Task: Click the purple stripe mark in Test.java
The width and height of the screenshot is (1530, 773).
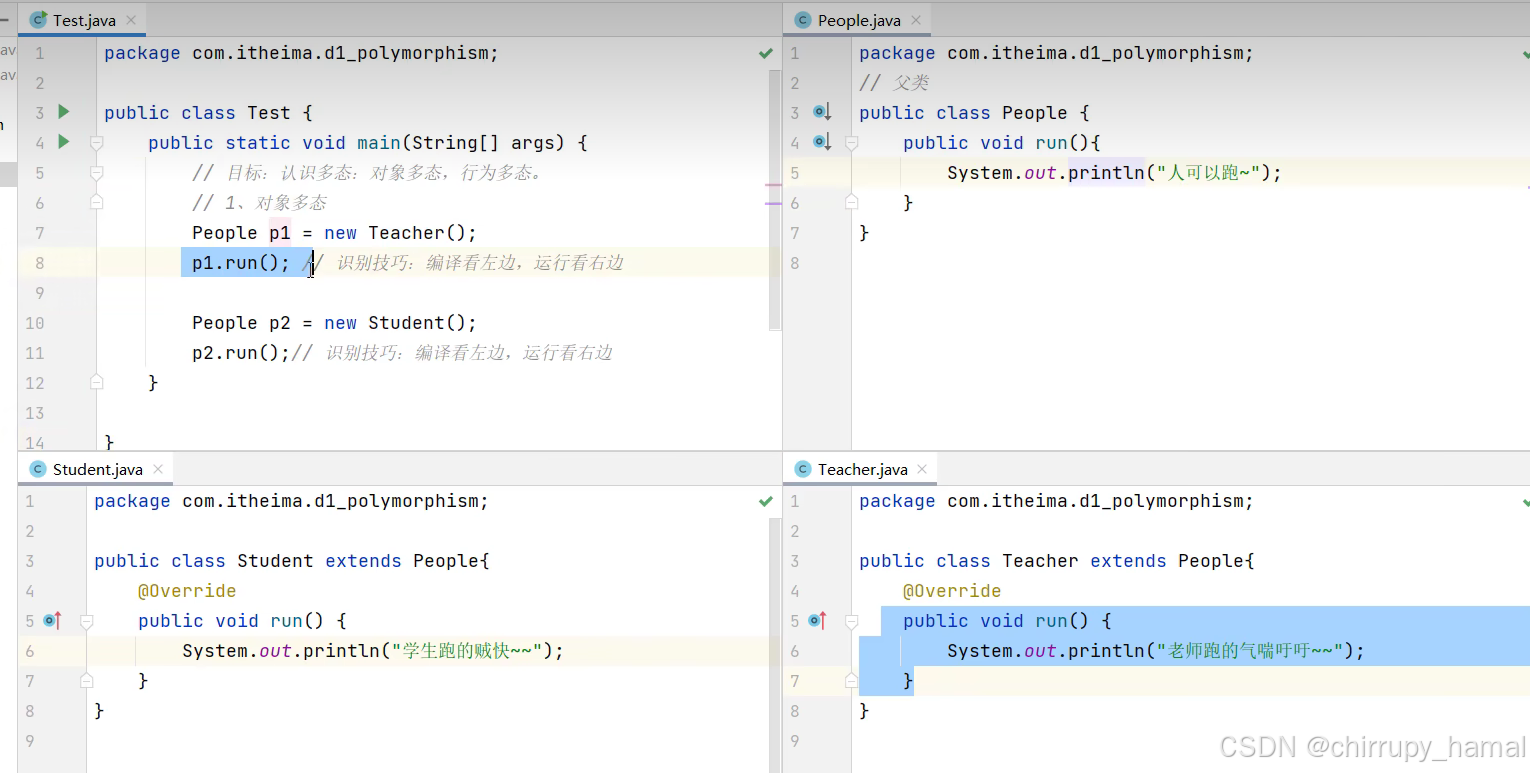Action: coord(773,203)
